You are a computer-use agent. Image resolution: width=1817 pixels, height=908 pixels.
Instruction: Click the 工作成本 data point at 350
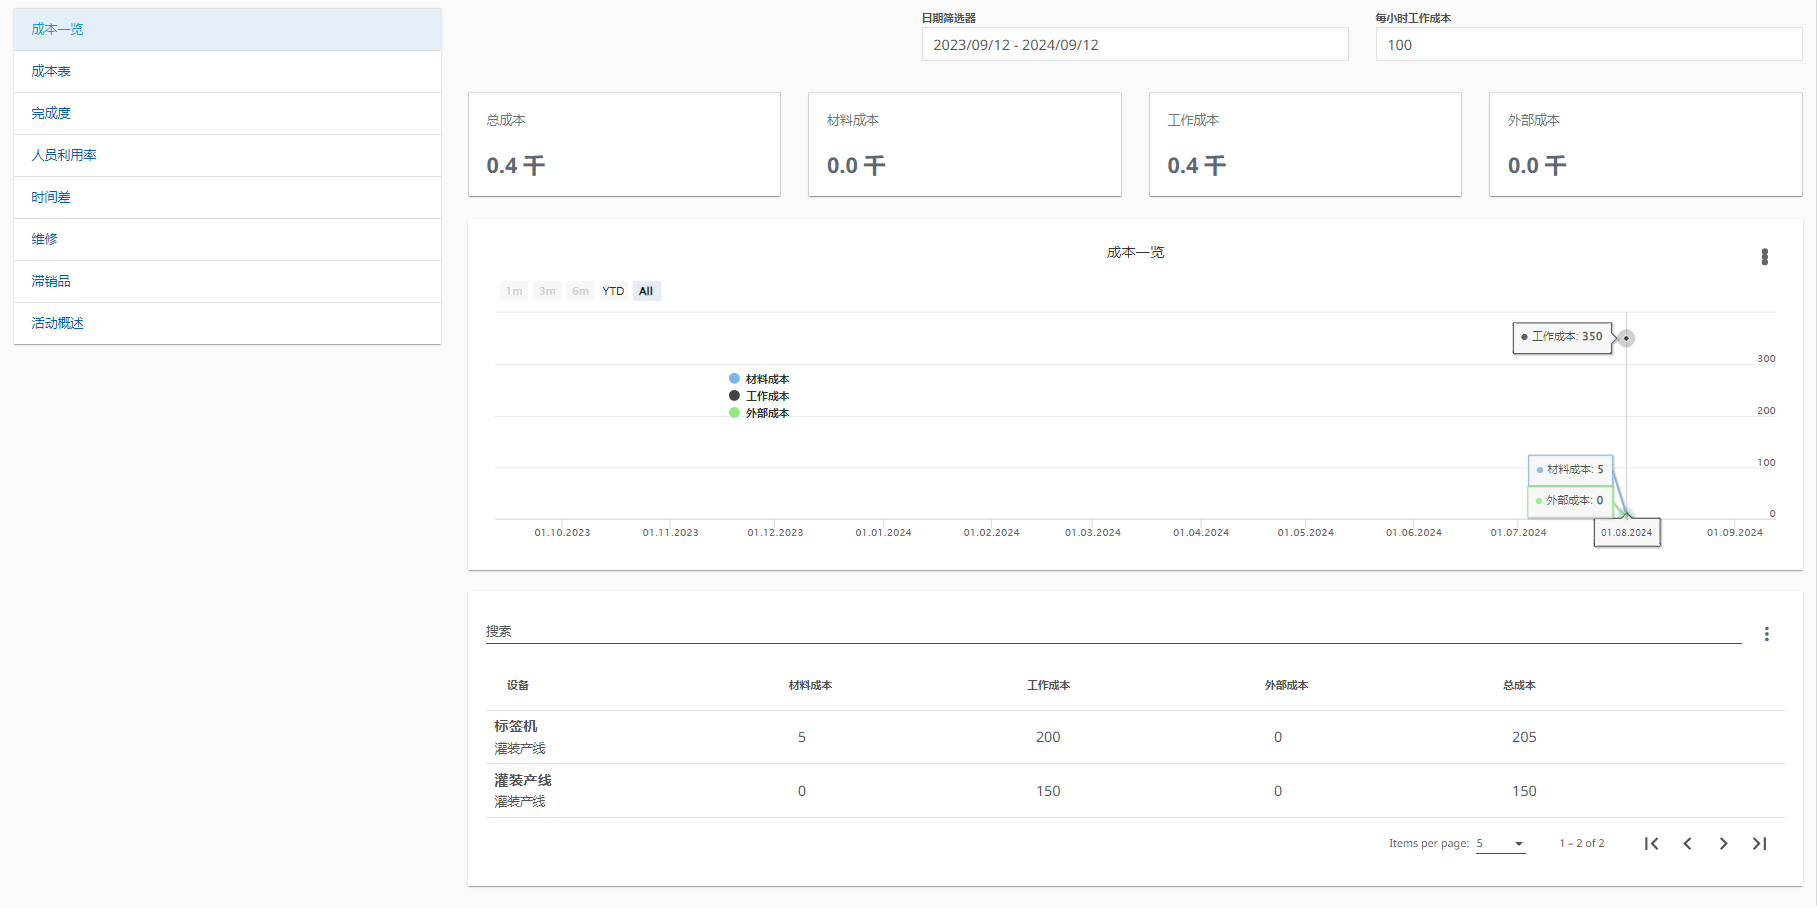coord(1626,338)
